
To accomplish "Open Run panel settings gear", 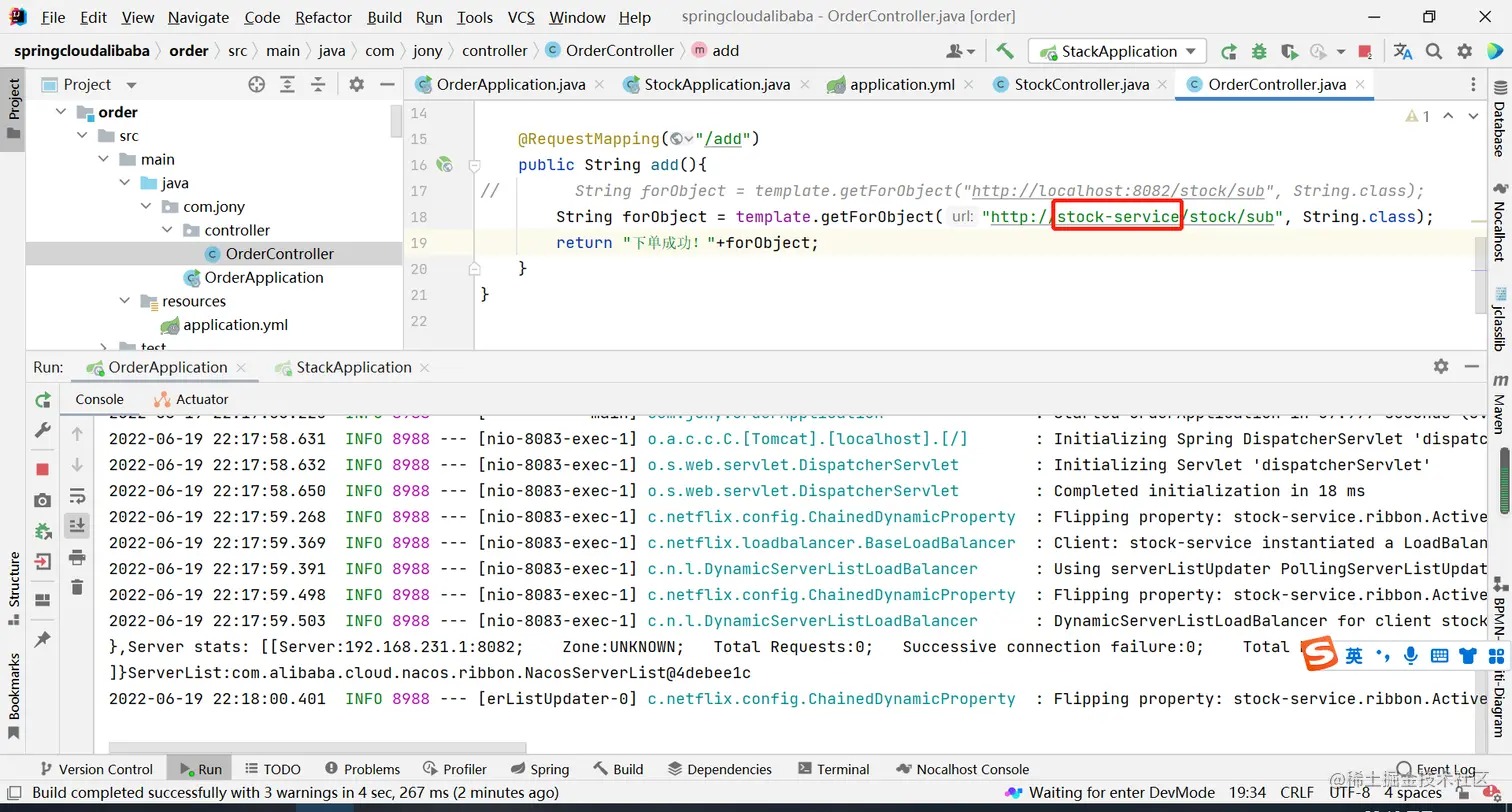I will tap(1441, 366).
